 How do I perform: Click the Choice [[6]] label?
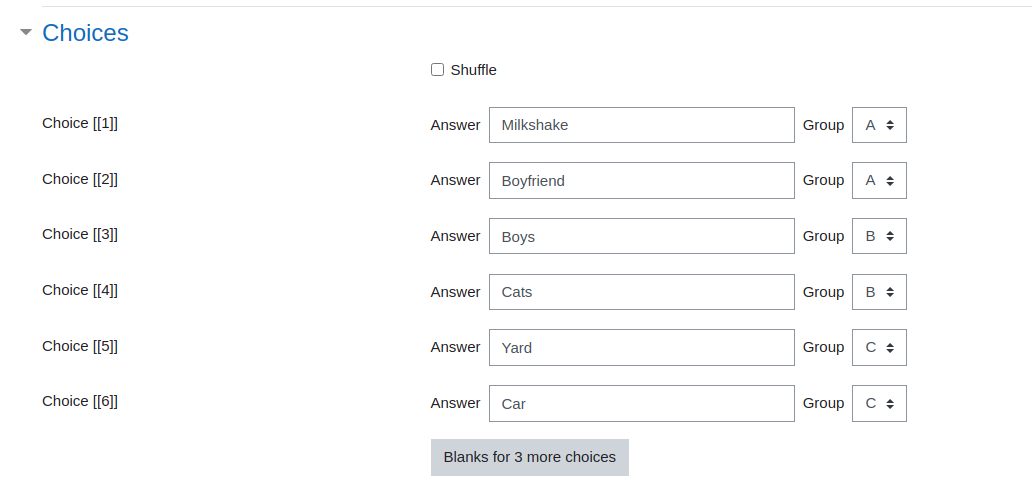point(80,401)
